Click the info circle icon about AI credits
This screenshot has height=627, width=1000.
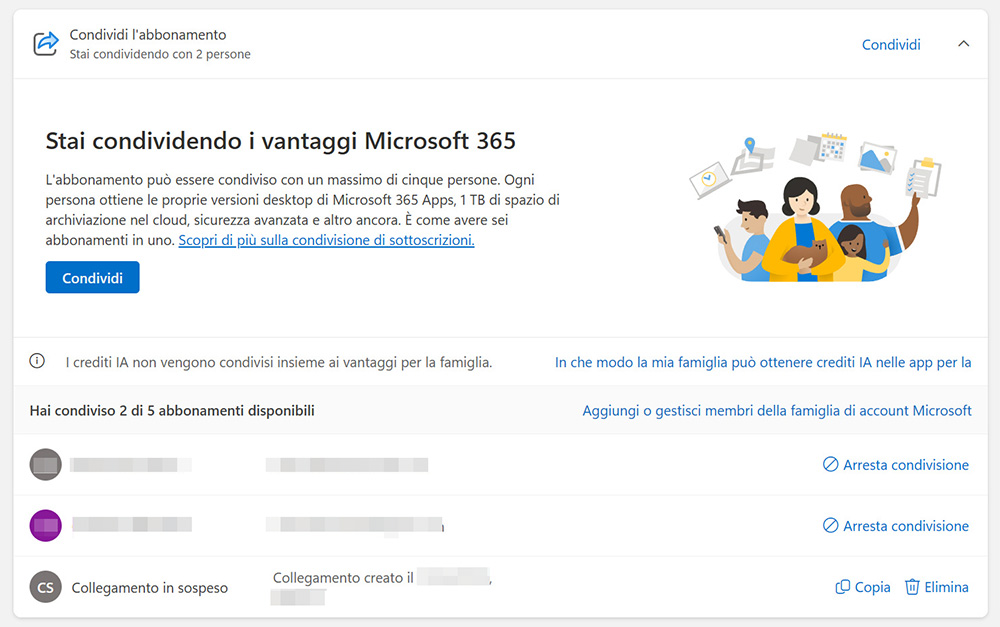click(x=37, y=360)
